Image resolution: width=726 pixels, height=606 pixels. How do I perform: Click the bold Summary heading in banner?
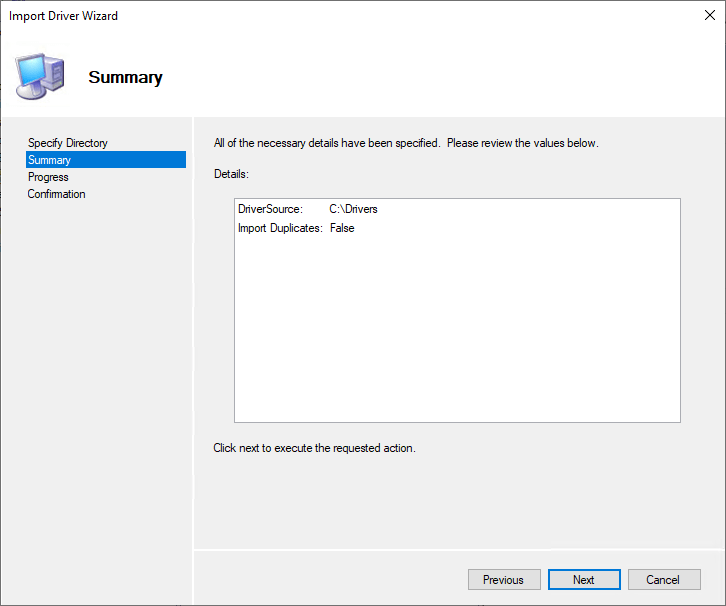pyautogui.click(x=125, y=77)
